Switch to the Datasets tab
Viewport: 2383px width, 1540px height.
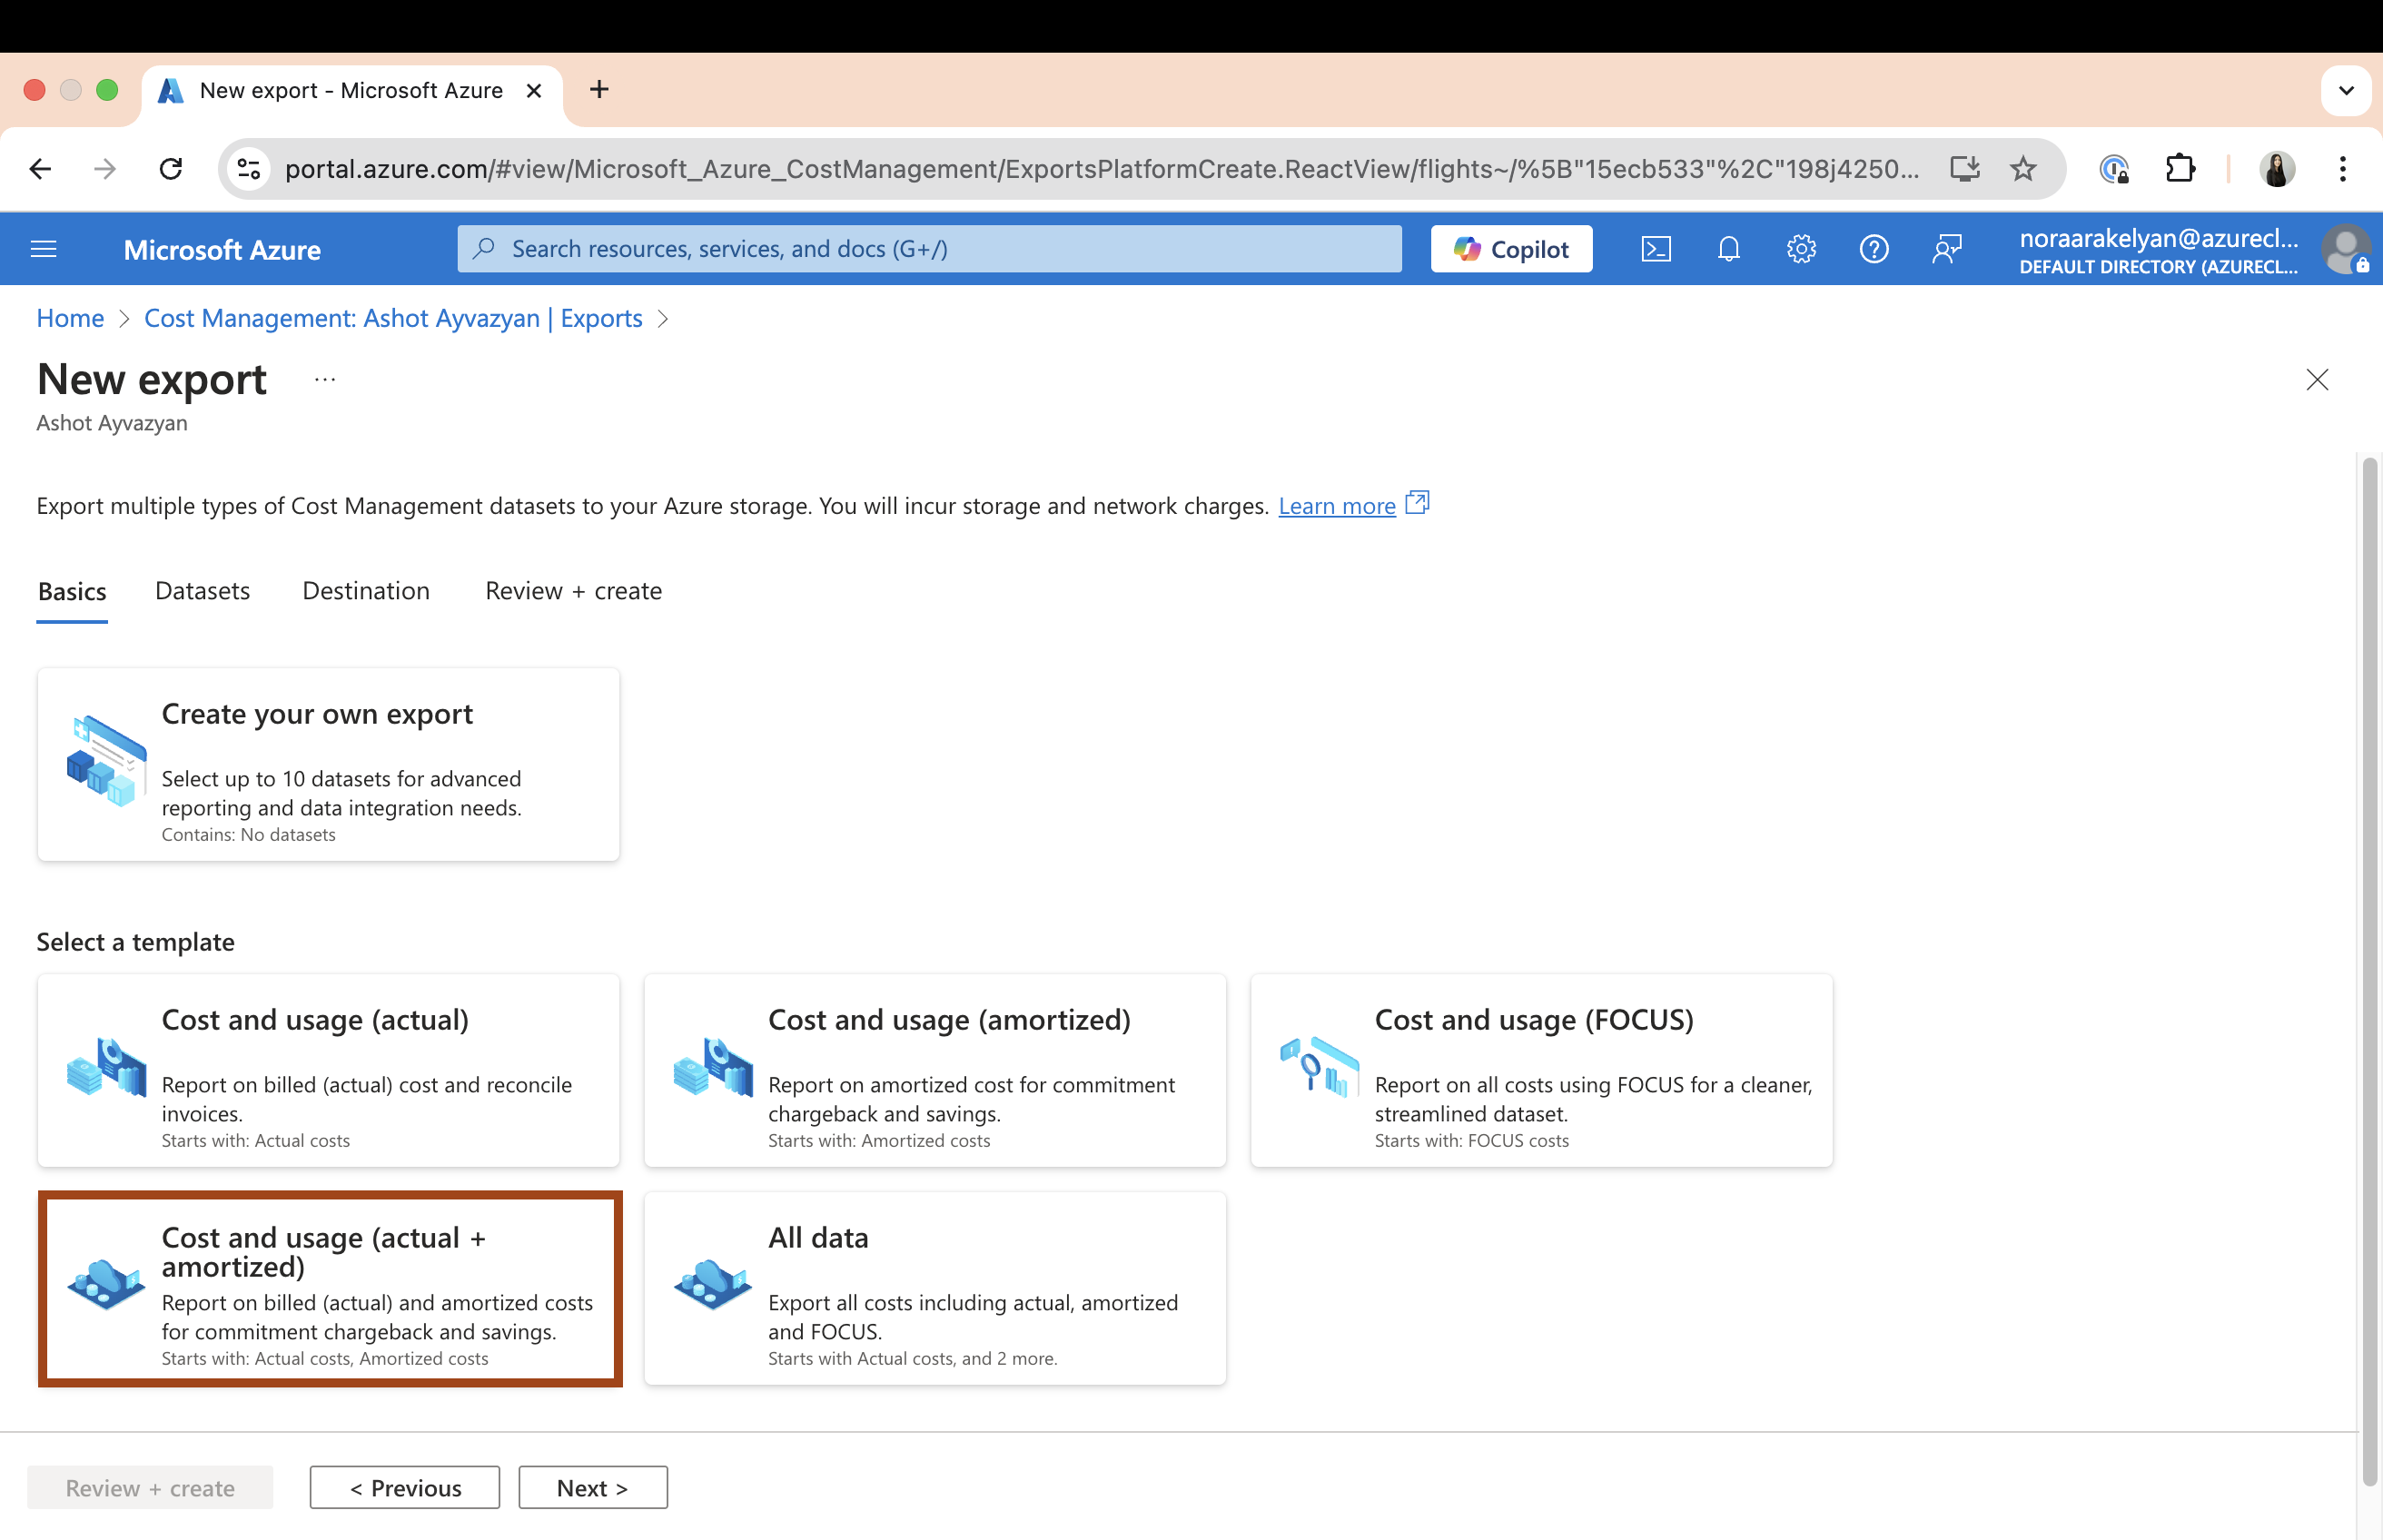coord(202,591)
